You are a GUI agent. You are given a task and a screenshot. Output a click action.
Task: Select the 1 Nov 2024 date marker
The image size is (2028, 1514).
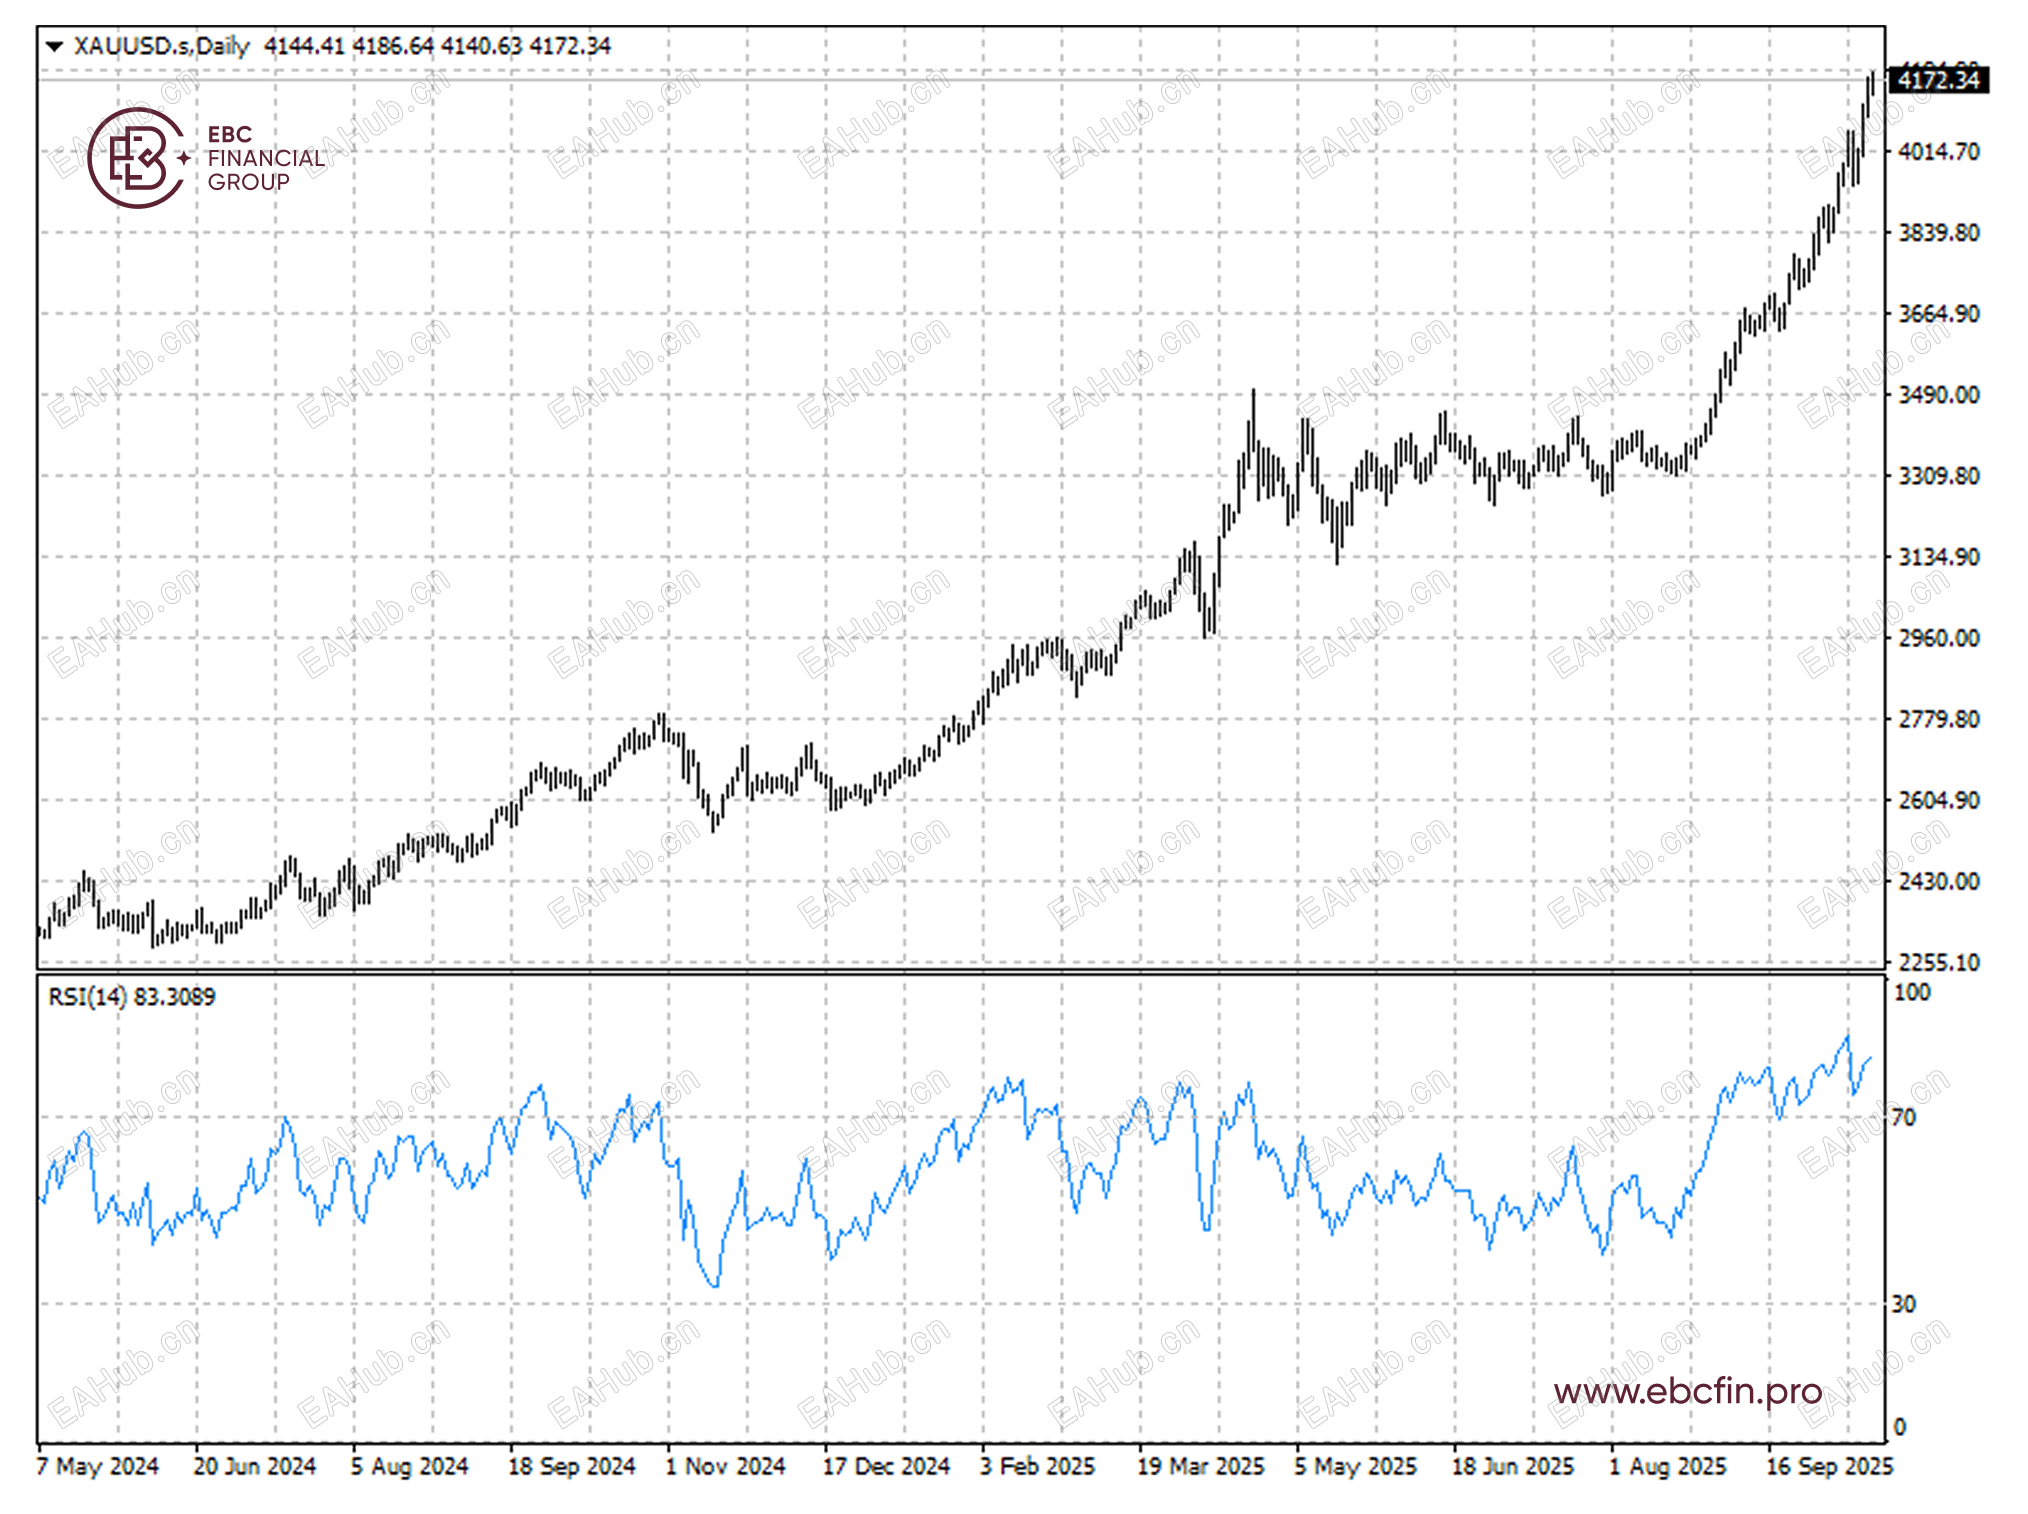coord(726,1466)
